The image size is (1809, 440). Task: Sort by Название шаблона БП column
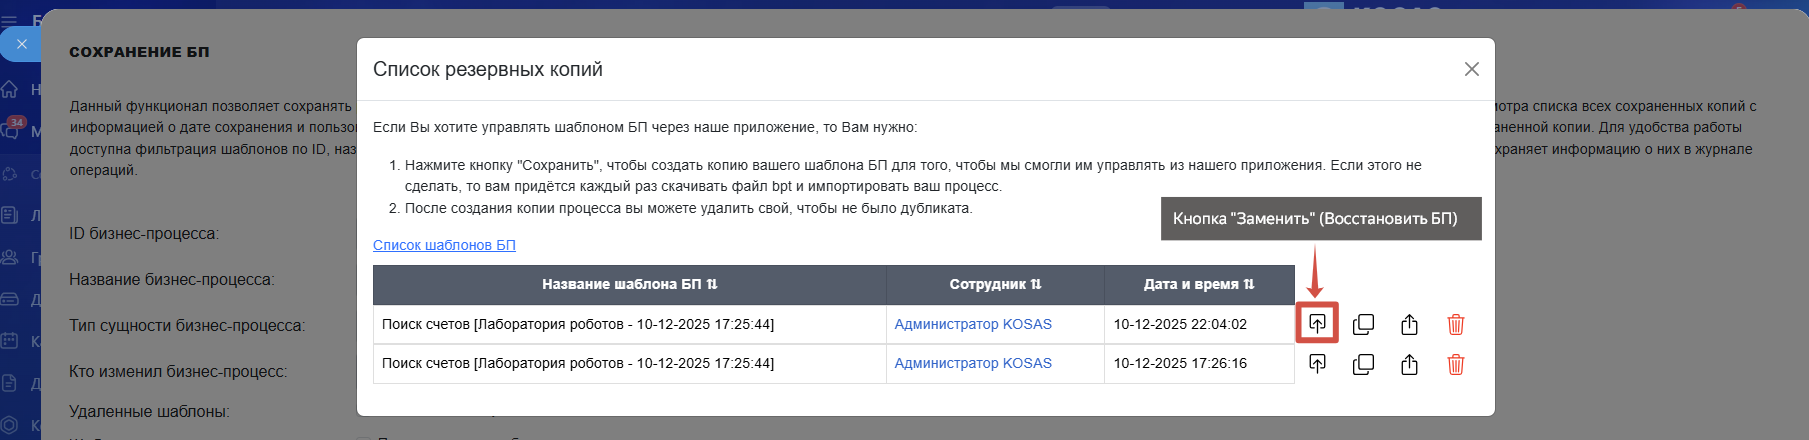tap(630, 285)
